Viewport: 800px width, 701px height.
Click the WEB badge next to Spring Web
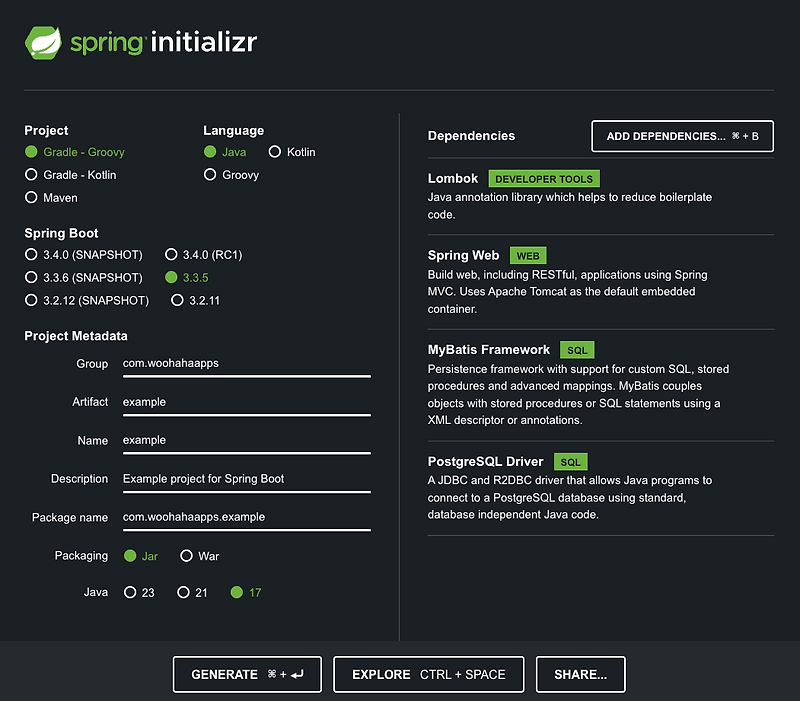(527, 255)
